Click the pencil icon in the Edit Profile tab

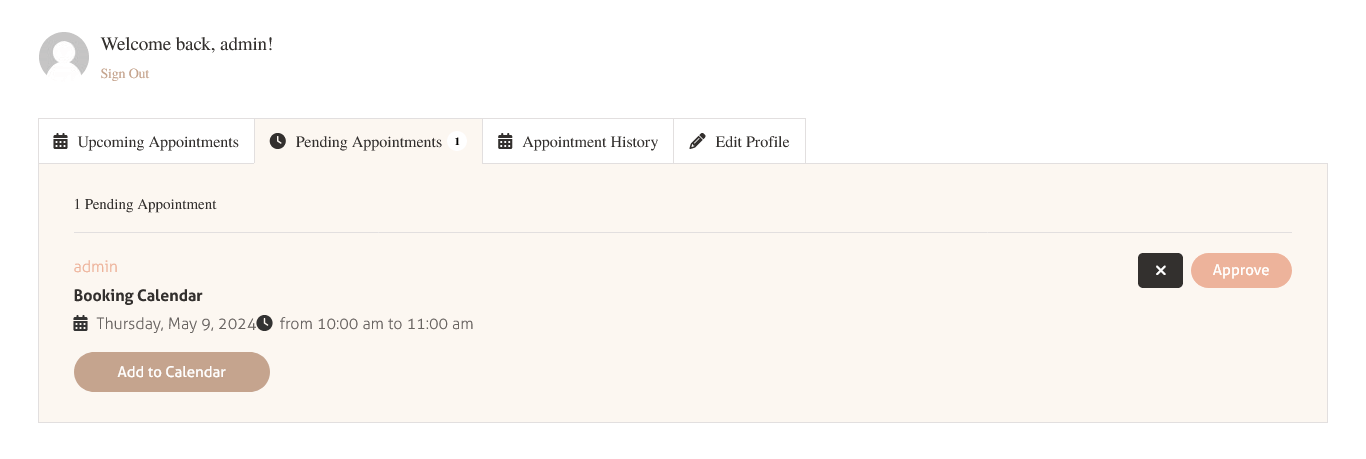[x=697, y=142]
